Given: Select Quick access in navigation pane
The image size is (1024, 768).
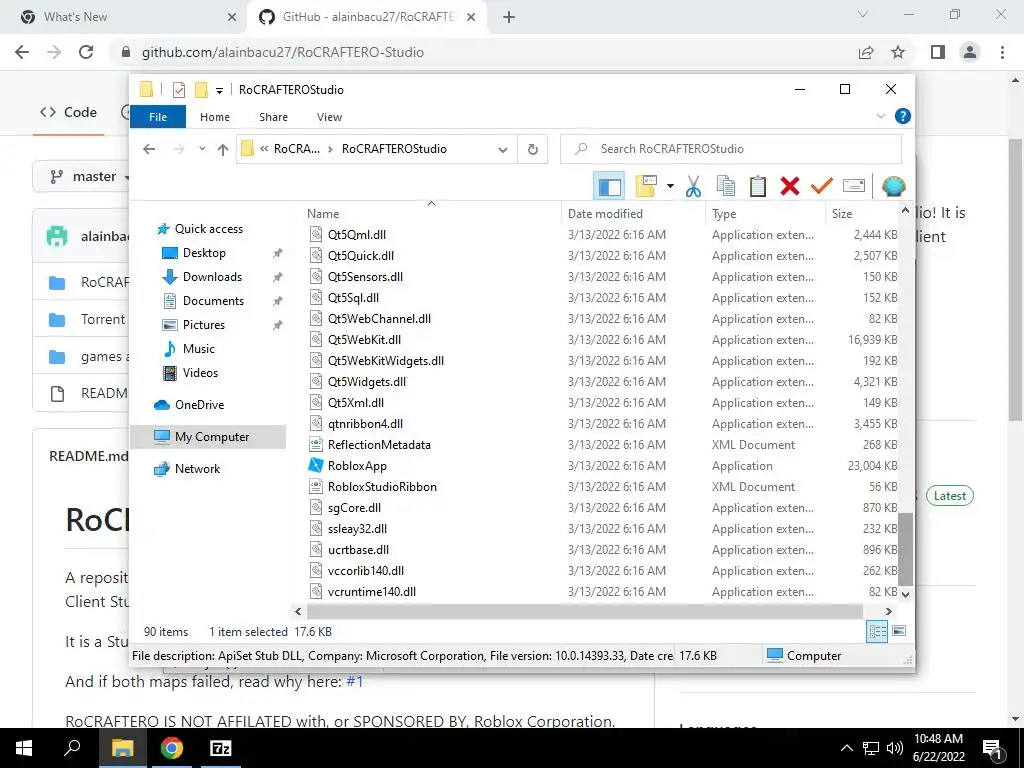Looking at the screenshot, I should (208, 229).
